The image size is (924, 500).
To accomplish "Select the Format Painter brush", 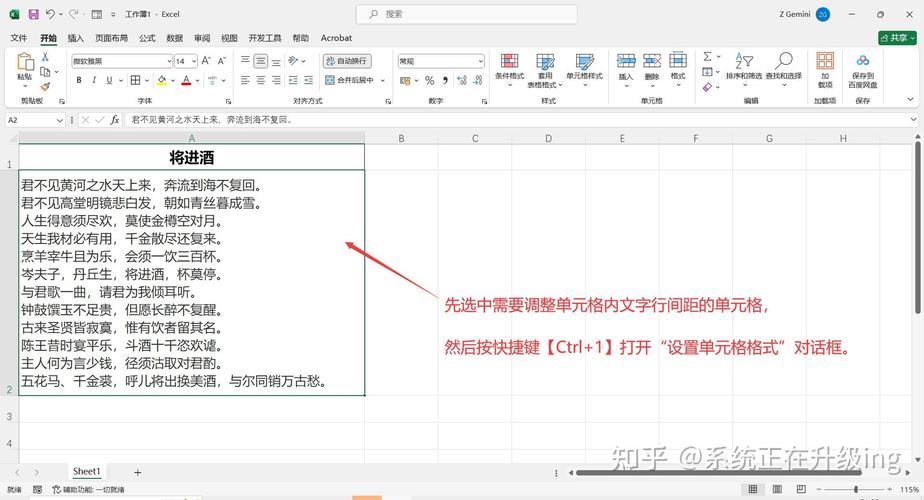I will (x=45, y=87).
